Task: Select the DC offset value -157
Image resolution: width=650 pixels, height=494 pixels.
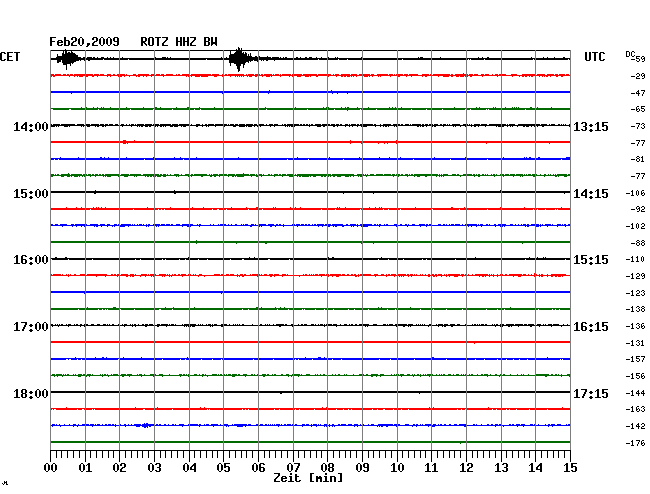Action: 635,359
